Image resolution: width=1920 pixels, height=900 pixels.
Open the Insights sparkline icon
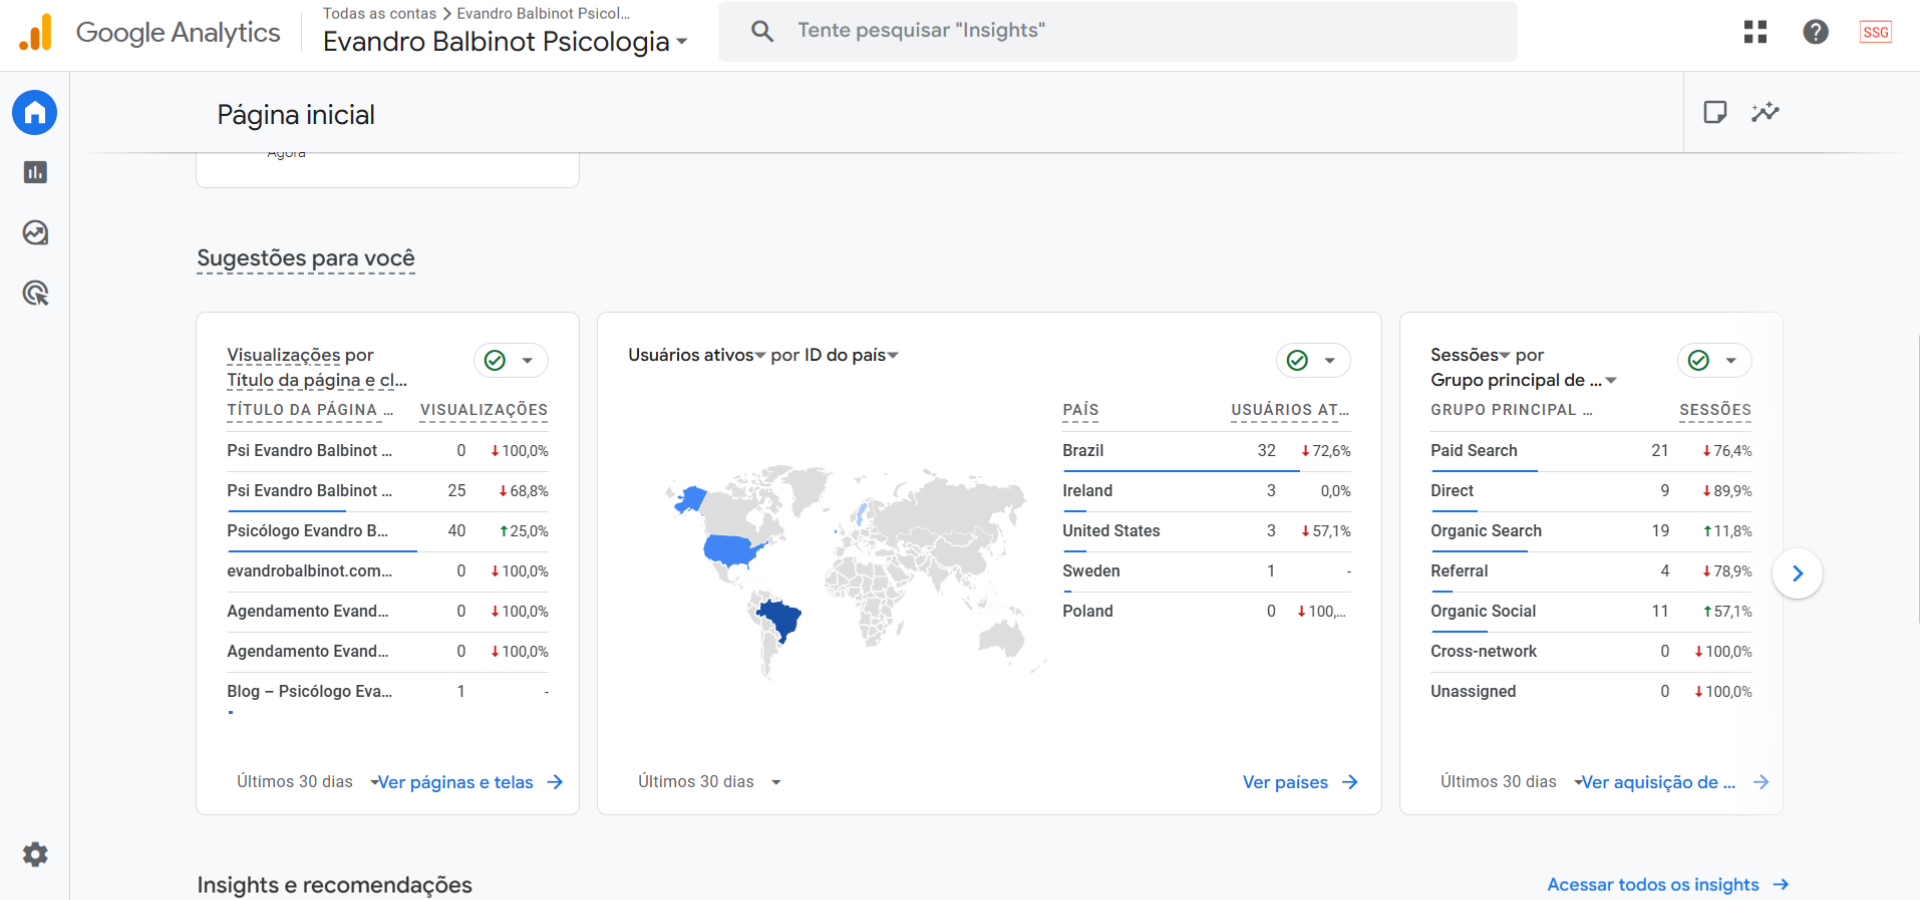coord(1765,112)
